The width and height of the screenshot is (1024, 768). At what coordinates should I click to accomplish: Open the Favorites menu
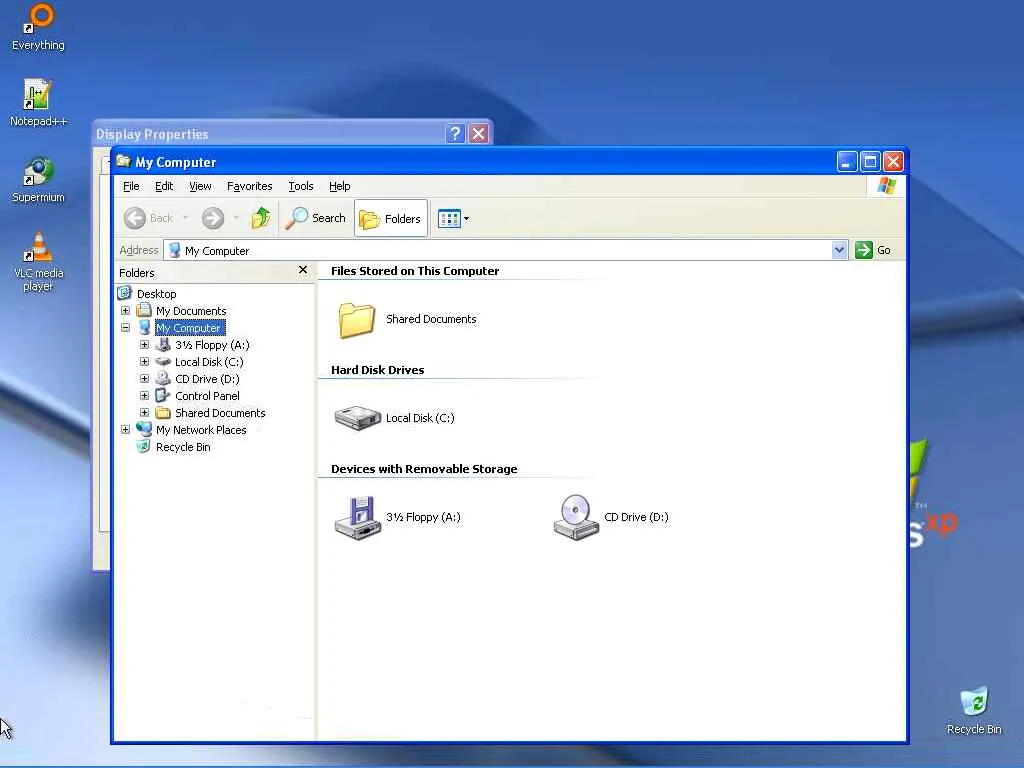coord(249,186)
